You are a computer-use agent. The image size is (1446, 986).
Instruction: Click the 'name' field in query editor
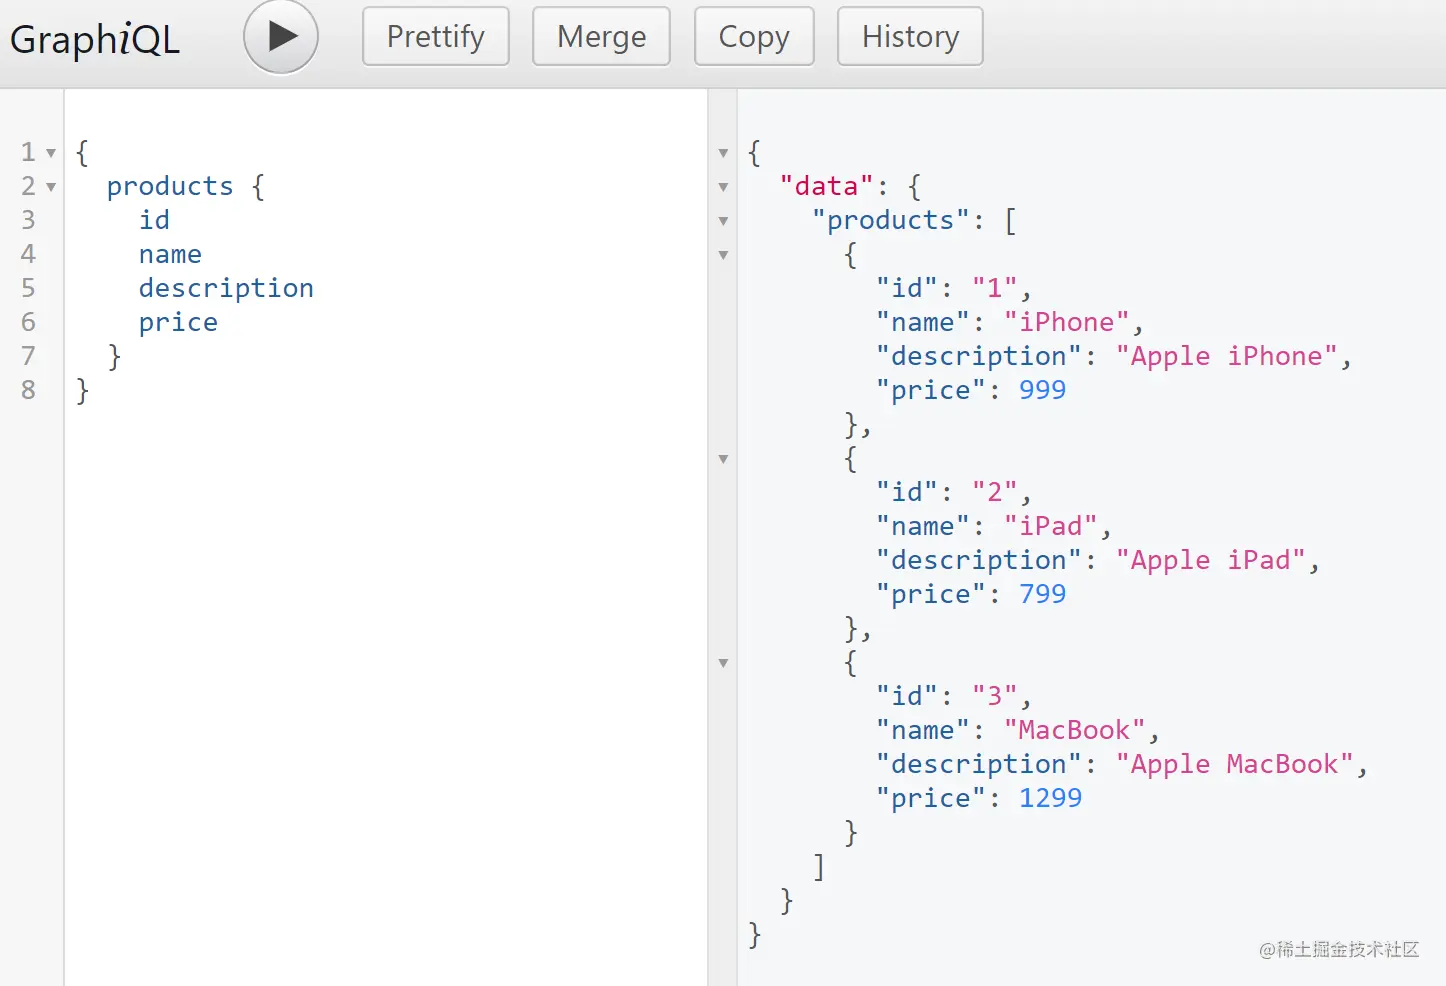tap(170, 255)
